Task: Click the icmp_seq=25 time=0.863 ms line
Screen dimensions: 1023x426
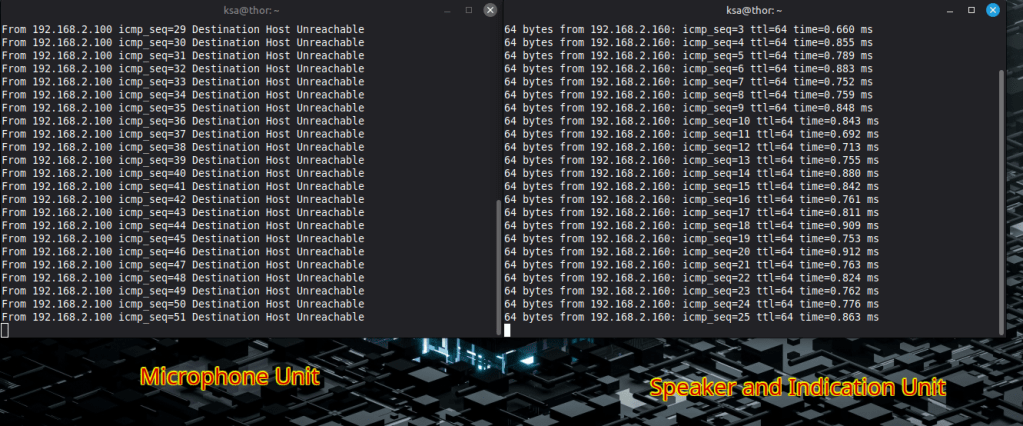Action: pos(690,317)
